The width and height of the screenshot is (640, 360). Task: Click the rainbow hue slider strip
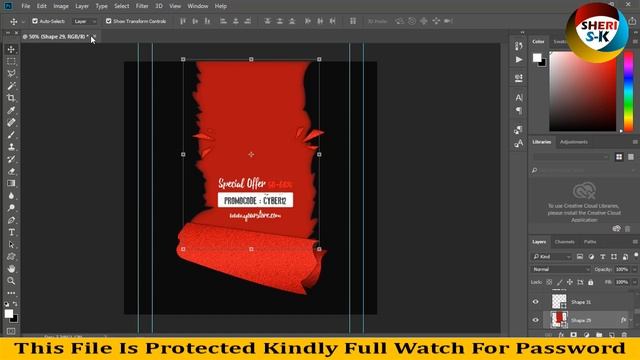(x=628, y=91)
